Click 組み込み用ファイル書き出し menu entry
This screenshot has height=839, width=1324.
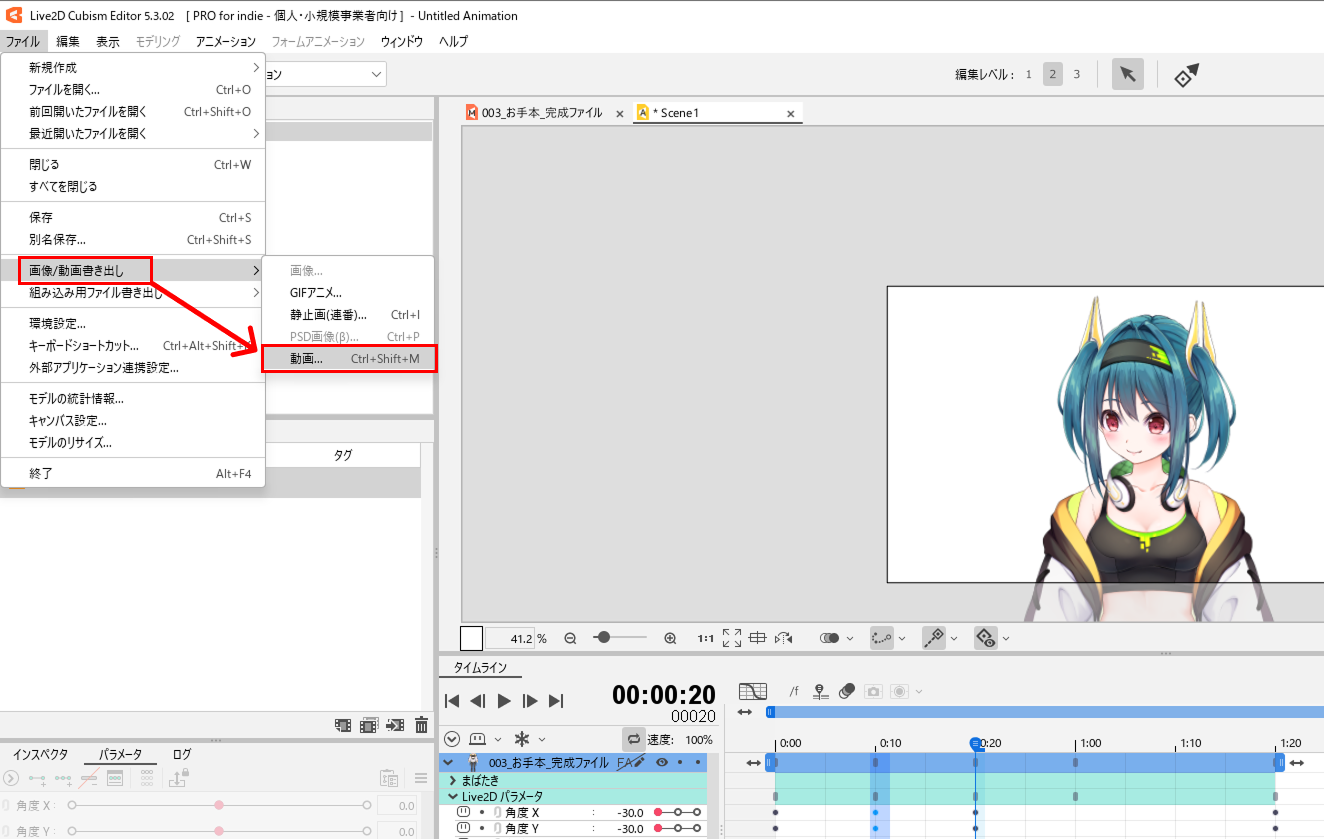(133, 292)
